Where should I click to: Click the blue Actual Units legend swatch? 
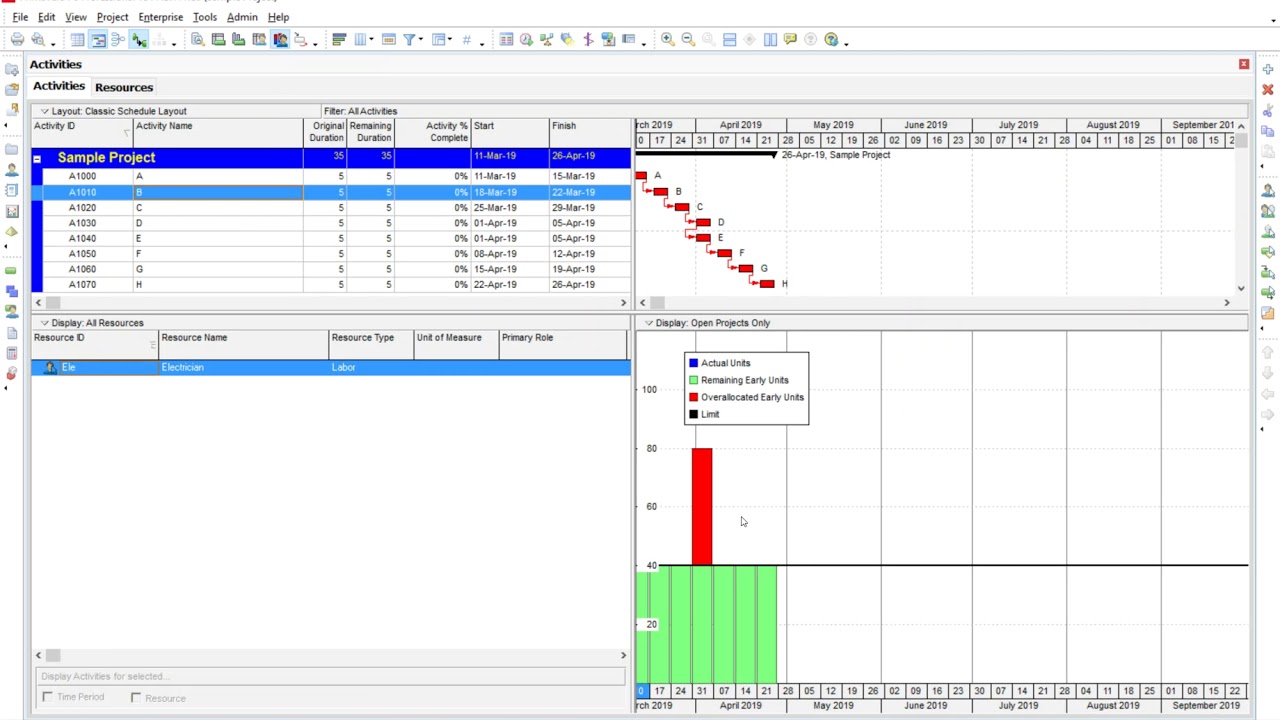[x=693, y=363]
